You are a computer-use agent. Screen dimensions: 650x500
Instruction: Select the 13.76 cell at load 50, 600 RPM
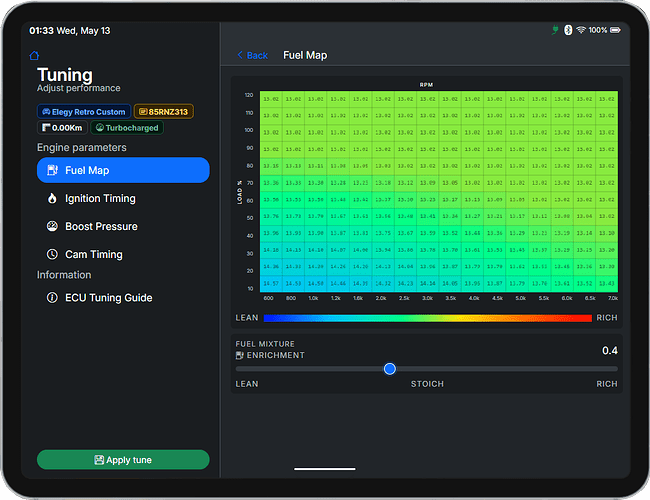pos(271,216)
